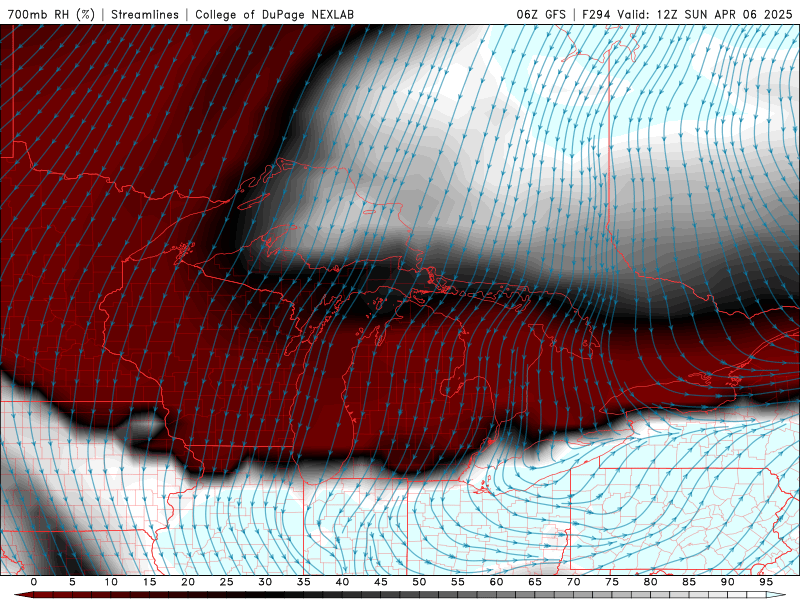Click the 60 label on the colorbar scale
Image resolution: width=800 pixels, height=600 pixels.
(496, 582)
